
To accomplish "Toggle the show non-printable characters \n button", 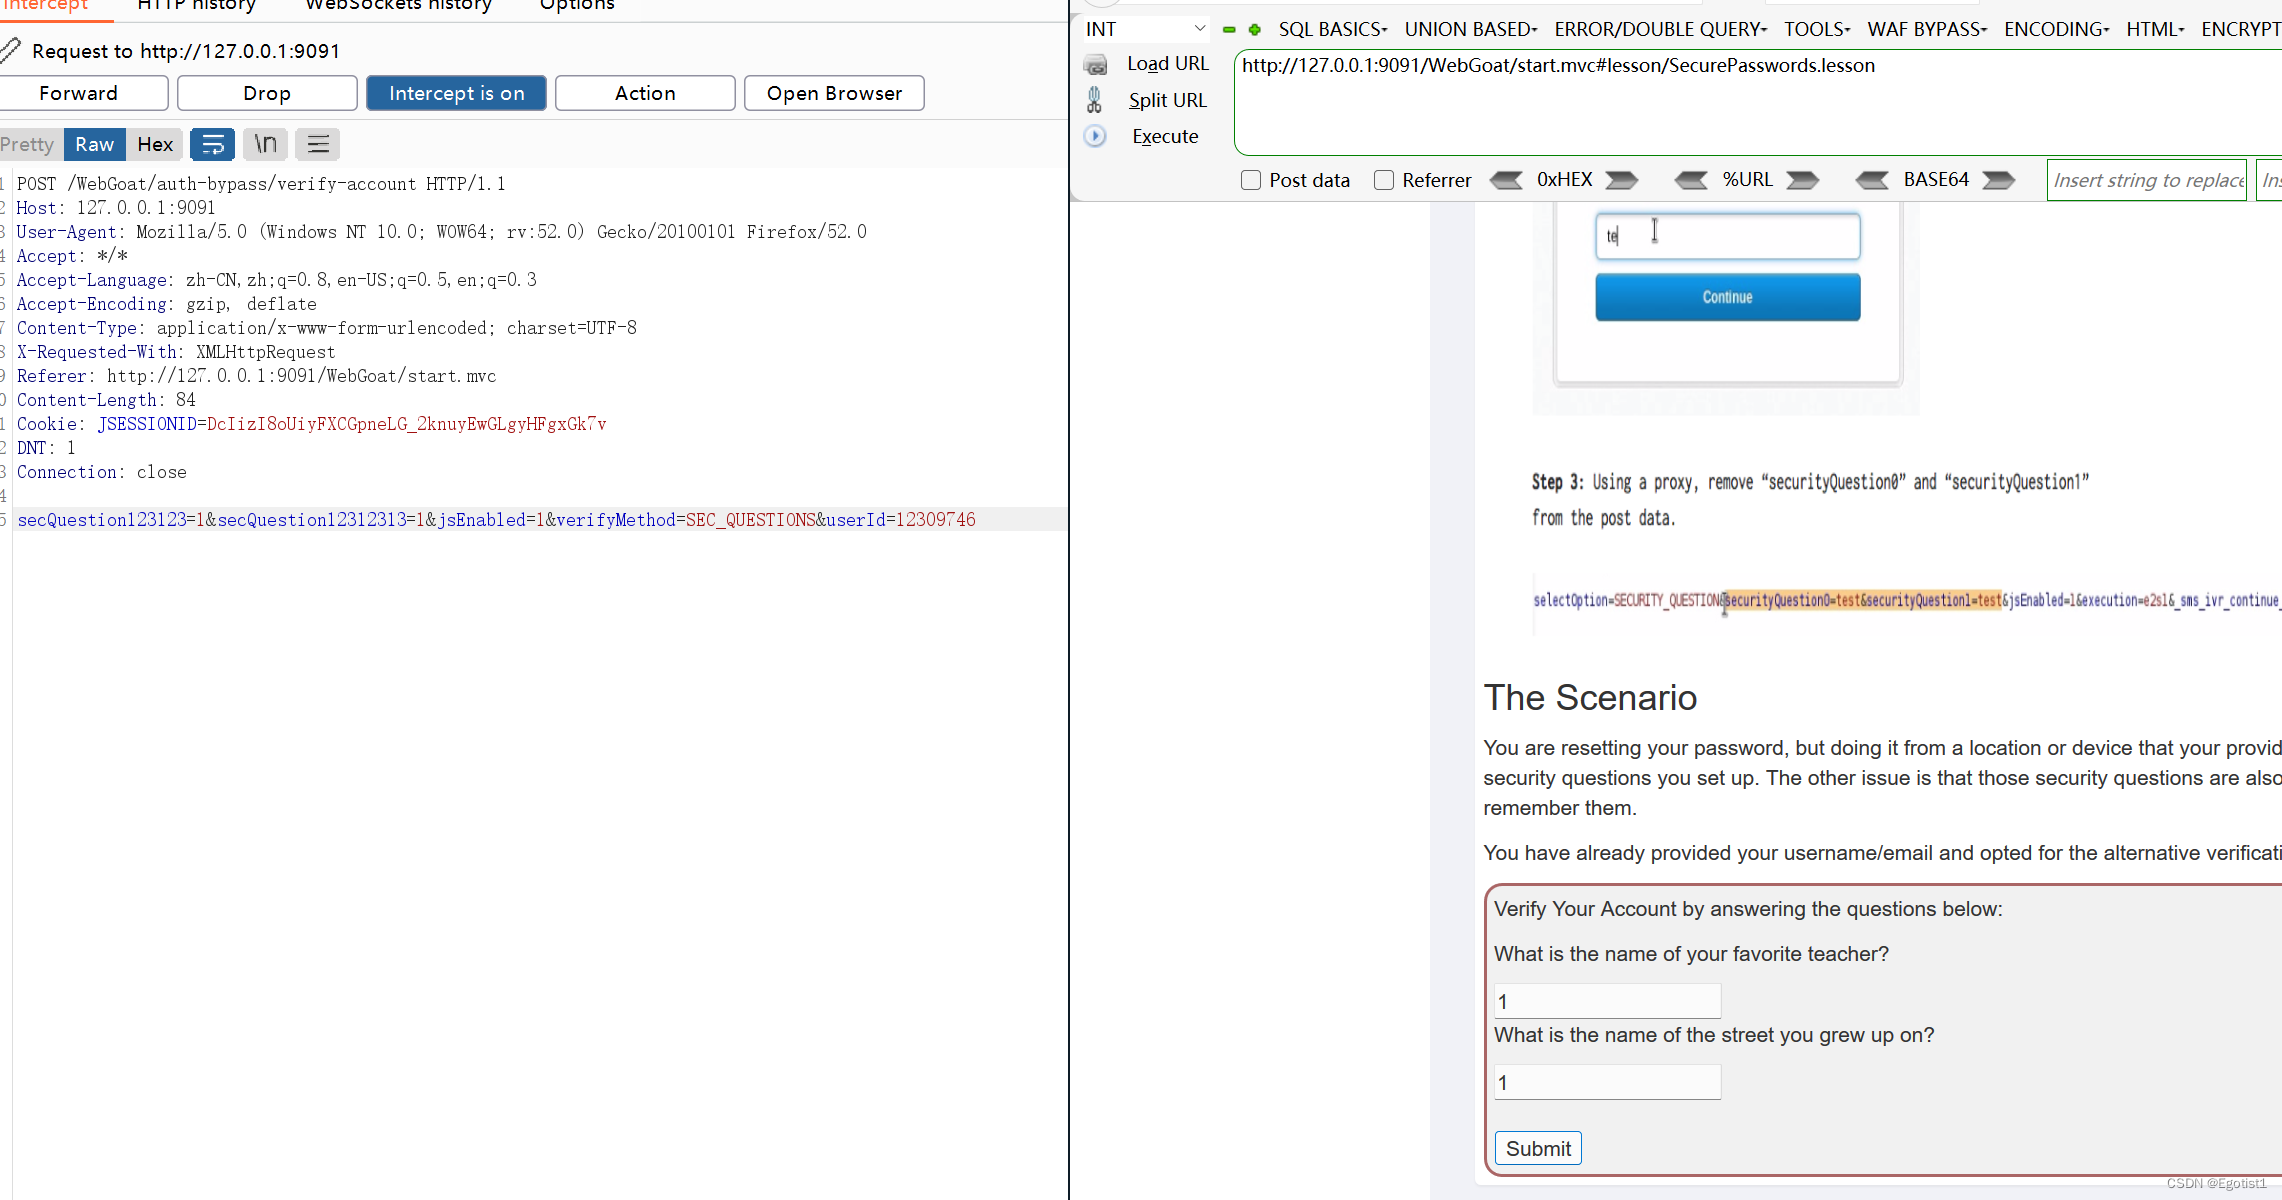I will 265,144.
